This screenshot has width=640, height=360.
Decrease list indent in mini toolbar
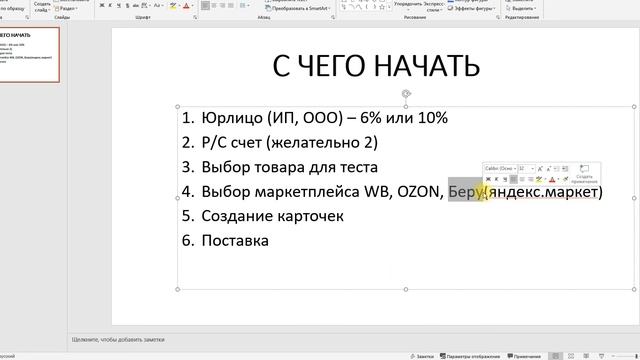557,169
